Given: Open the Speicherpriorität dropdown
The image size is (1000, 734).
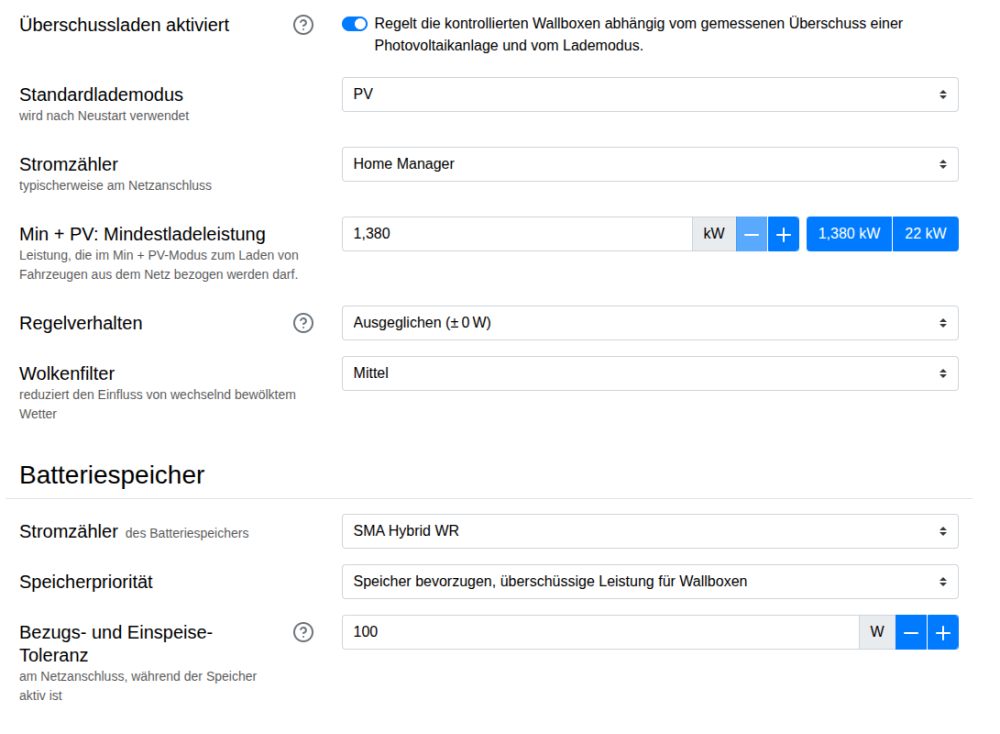Looking at the screenshot, I should click(x=650, y=581).
